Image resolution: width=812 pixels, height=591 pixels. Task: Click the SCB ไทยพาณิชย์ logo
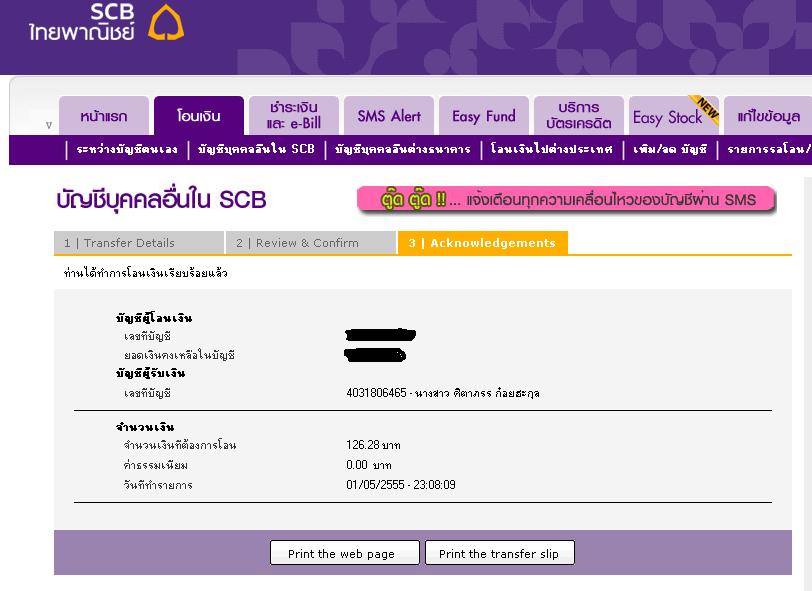pos(106,22)
